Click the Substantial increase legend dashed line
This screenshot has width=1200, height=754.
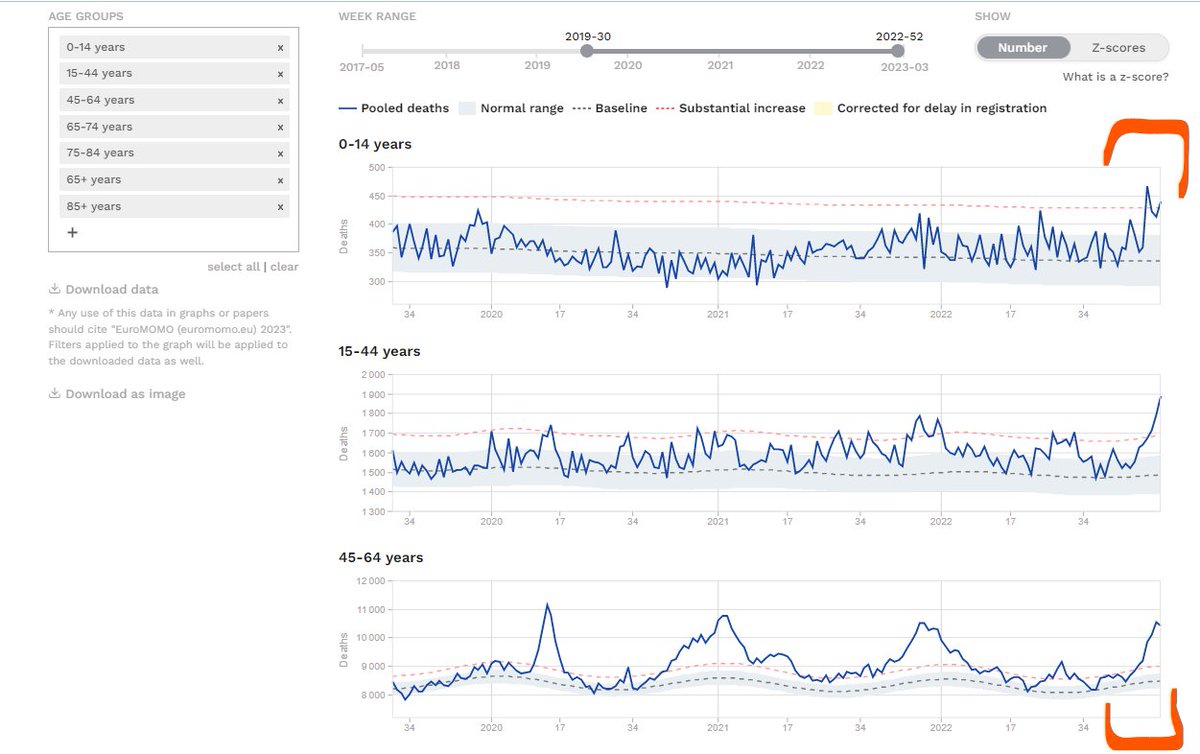click(665, 108)
